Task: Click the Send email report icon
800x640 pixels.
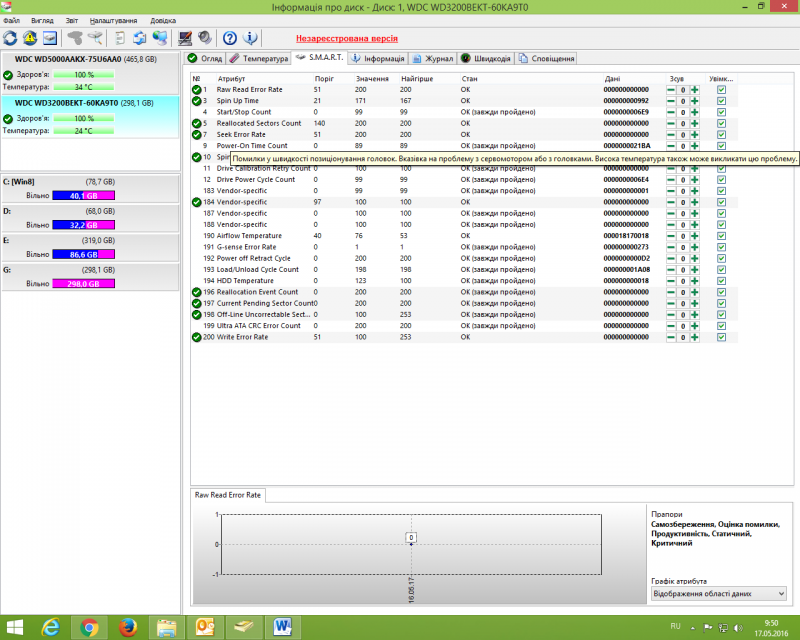Action: [x=140, y=38]
